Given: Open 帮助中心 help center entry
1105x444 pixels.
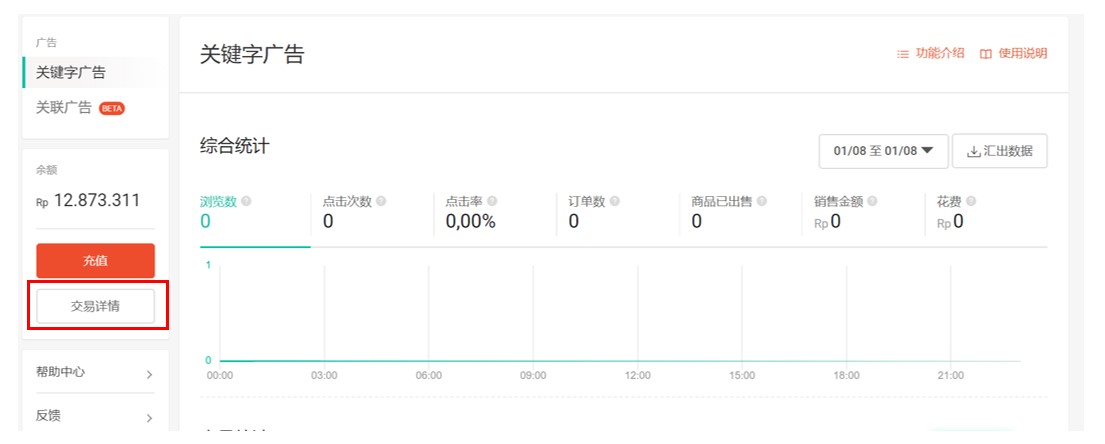Looking at the screenshot, I should (x=95, y=372).
